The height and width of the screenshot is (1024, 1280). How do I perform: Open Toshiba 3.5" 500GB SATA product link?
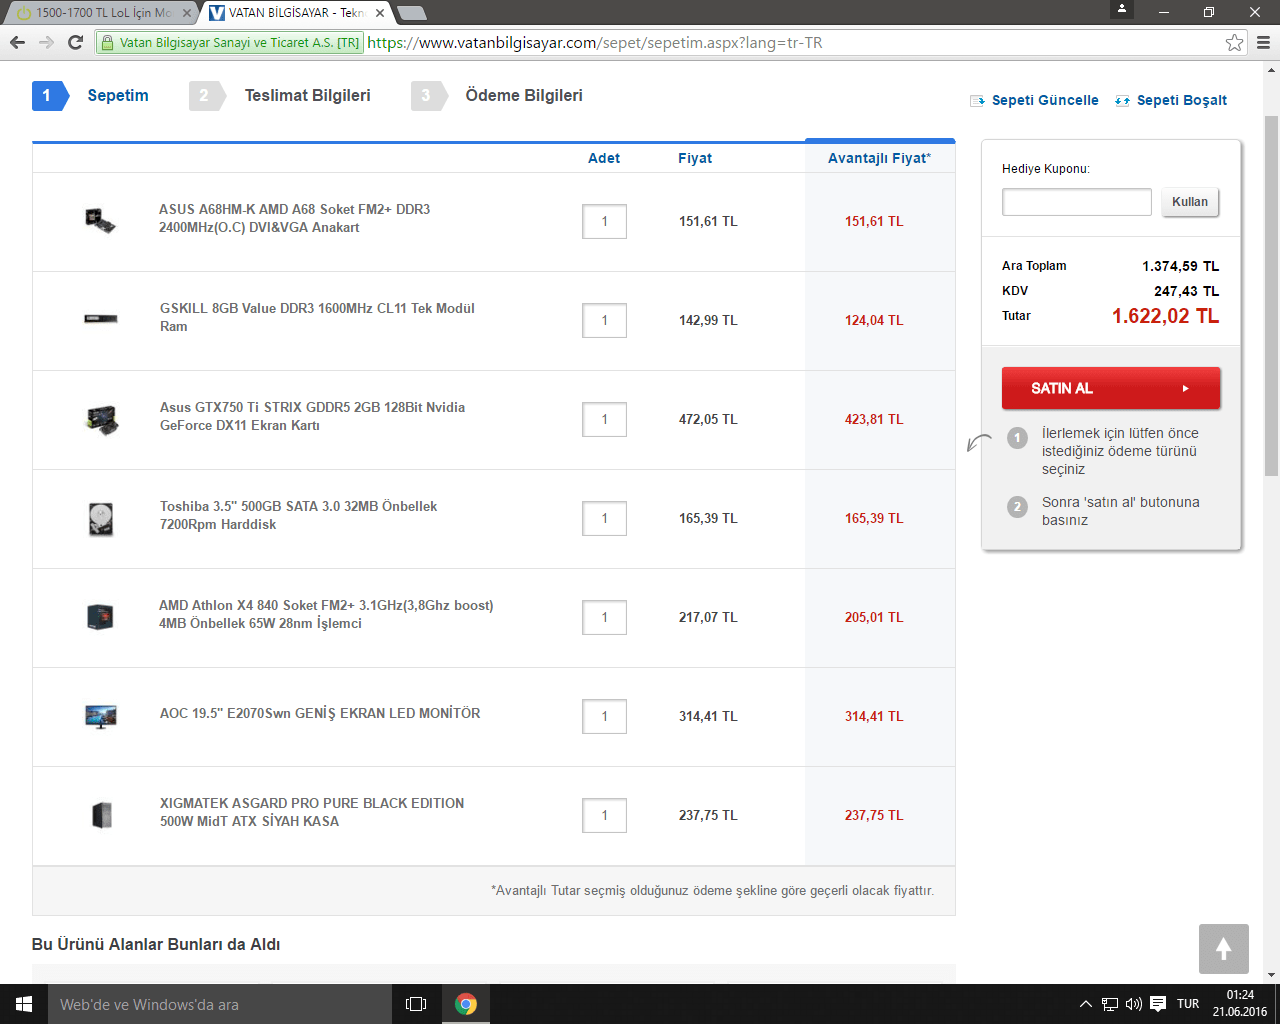click(x=298, y=515)
